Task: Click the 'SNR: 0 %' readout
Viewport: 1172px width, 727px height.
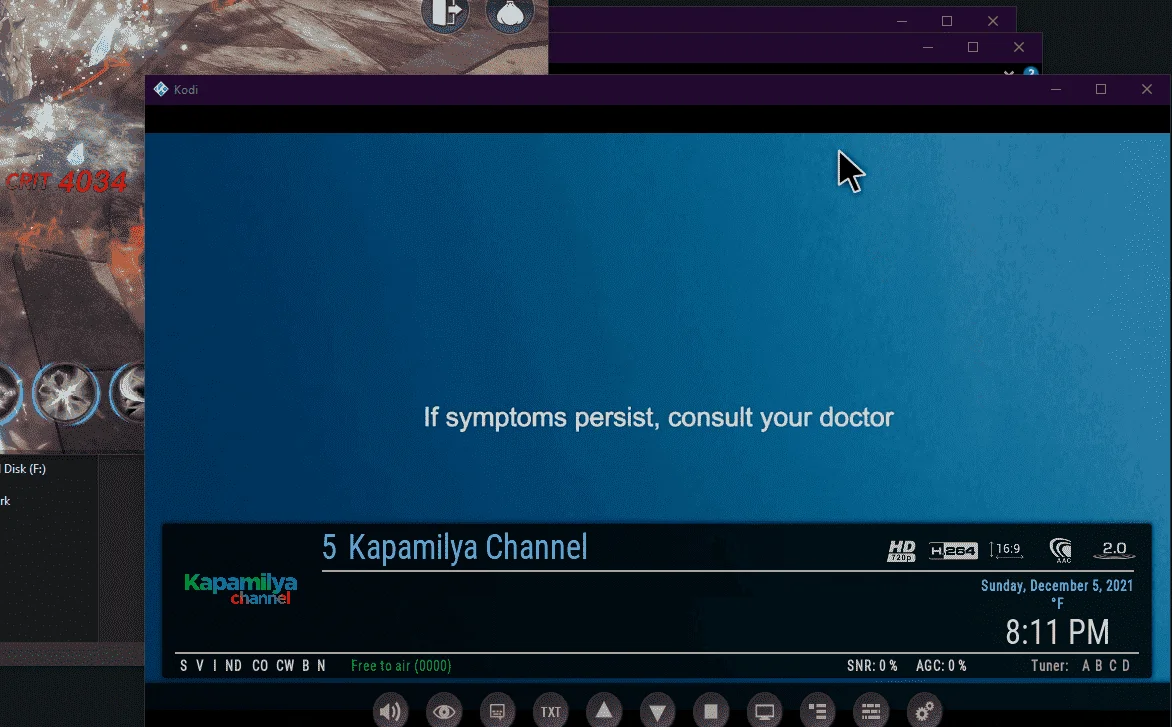Action: click(x=872, y=666)
